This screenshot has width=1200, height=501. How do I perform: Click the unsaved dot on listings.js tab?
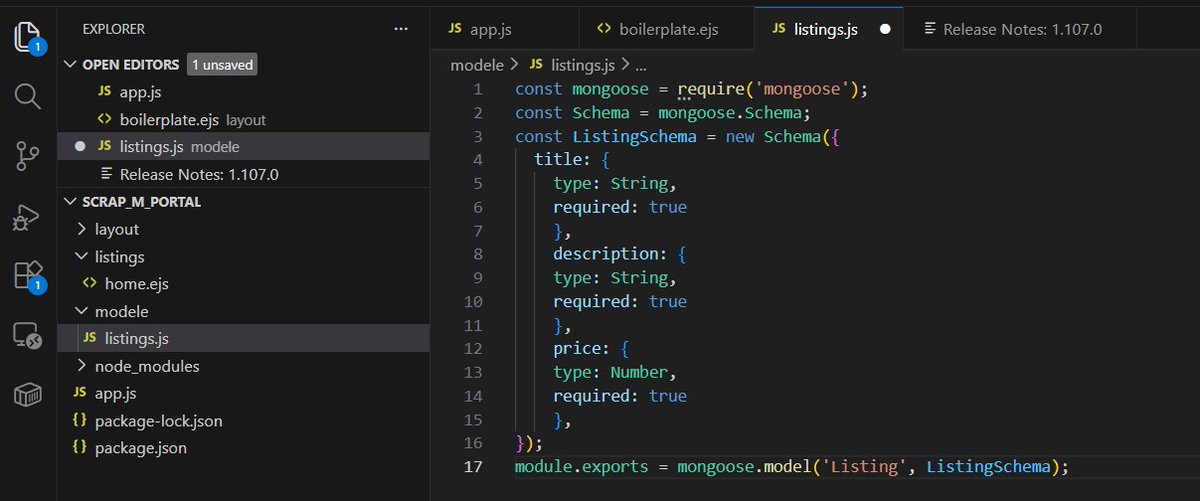[884, 29]
